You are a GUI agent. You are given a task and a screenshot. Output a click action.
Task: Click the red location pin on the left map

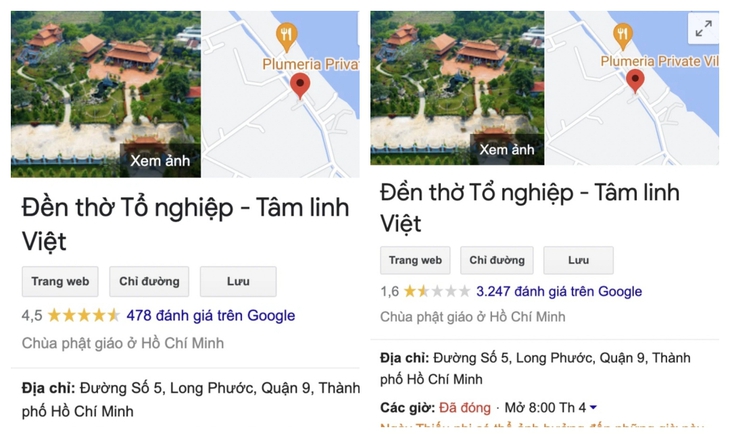point(300,86)
